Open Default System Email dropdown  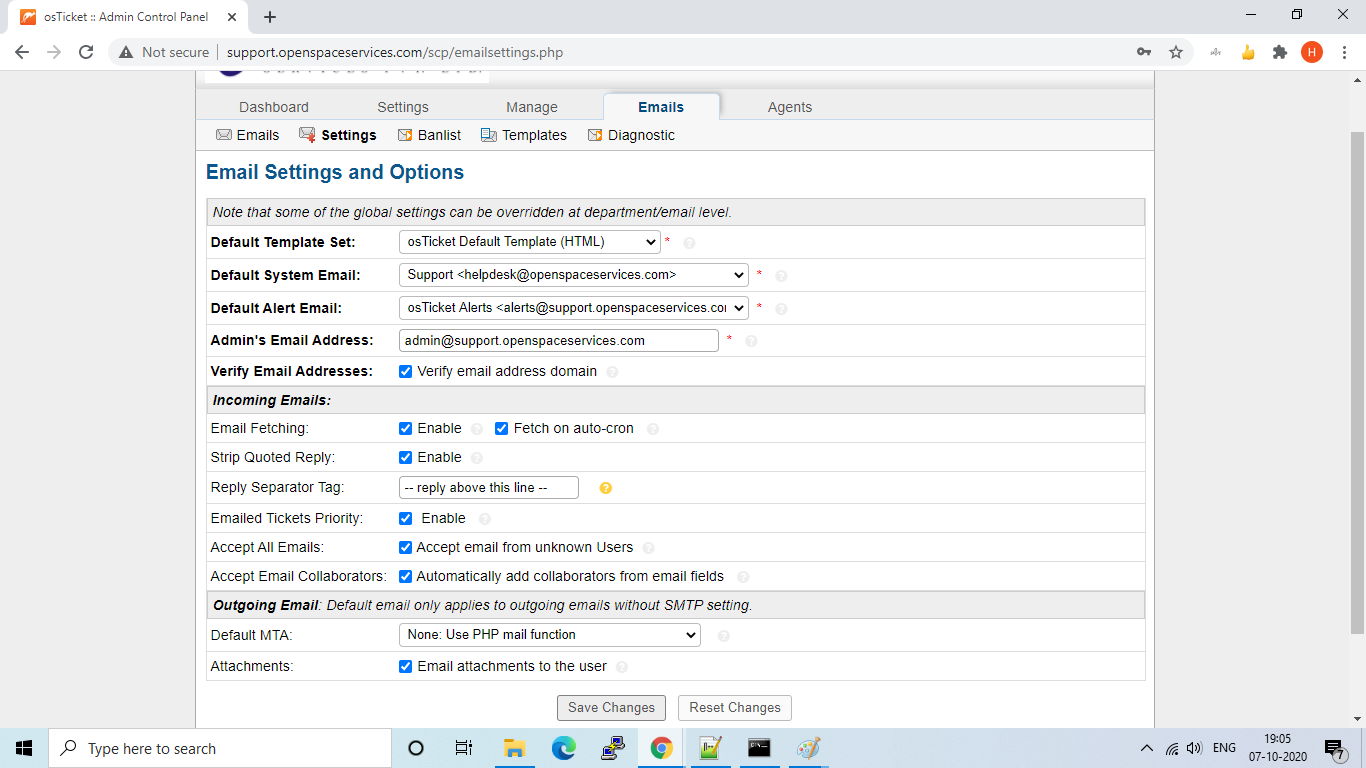pyautogui.click(x=573, y=274)
